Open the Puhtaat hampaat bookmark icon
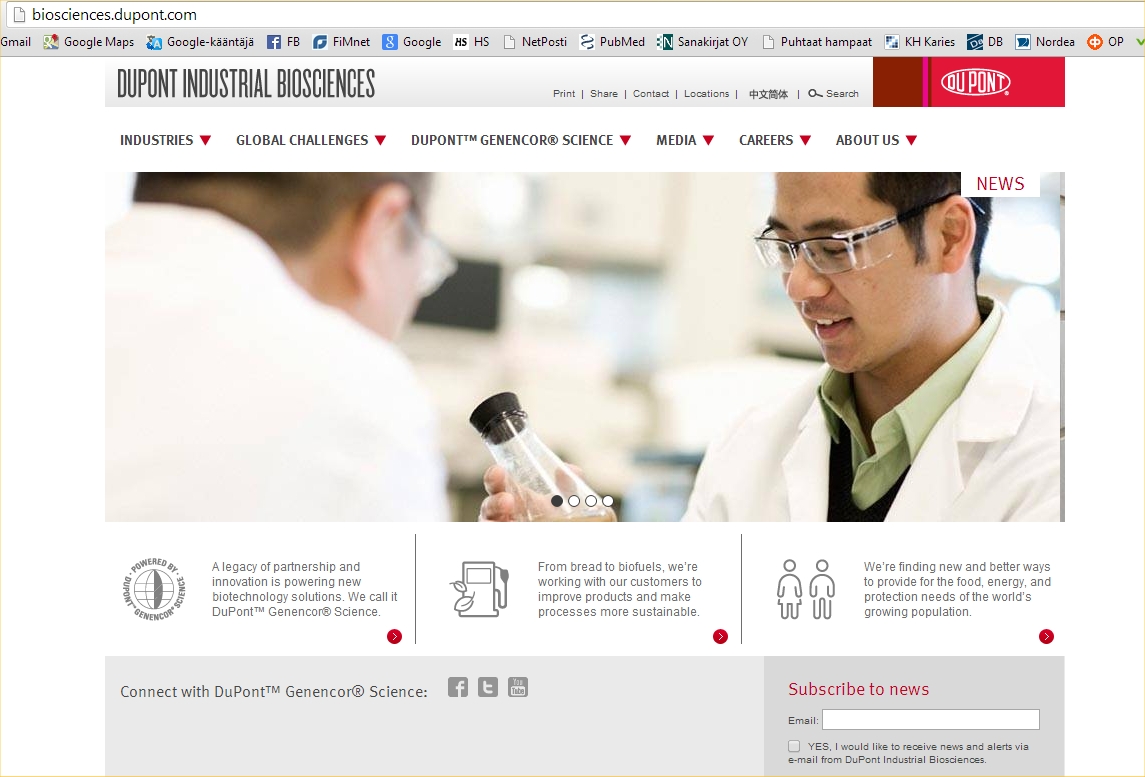The width and height of the screenshot is (1145, 777). pos(768,42)
